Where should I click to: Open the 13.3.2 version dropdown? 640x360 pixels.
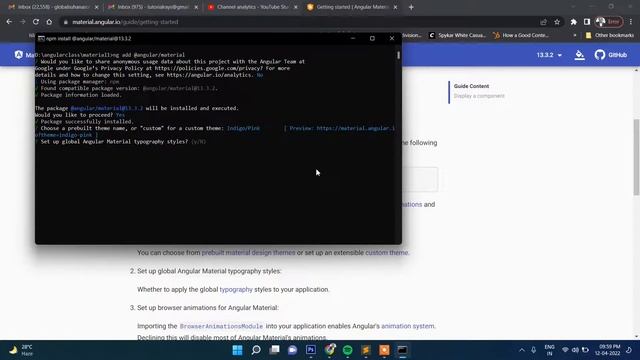[549, 55]
